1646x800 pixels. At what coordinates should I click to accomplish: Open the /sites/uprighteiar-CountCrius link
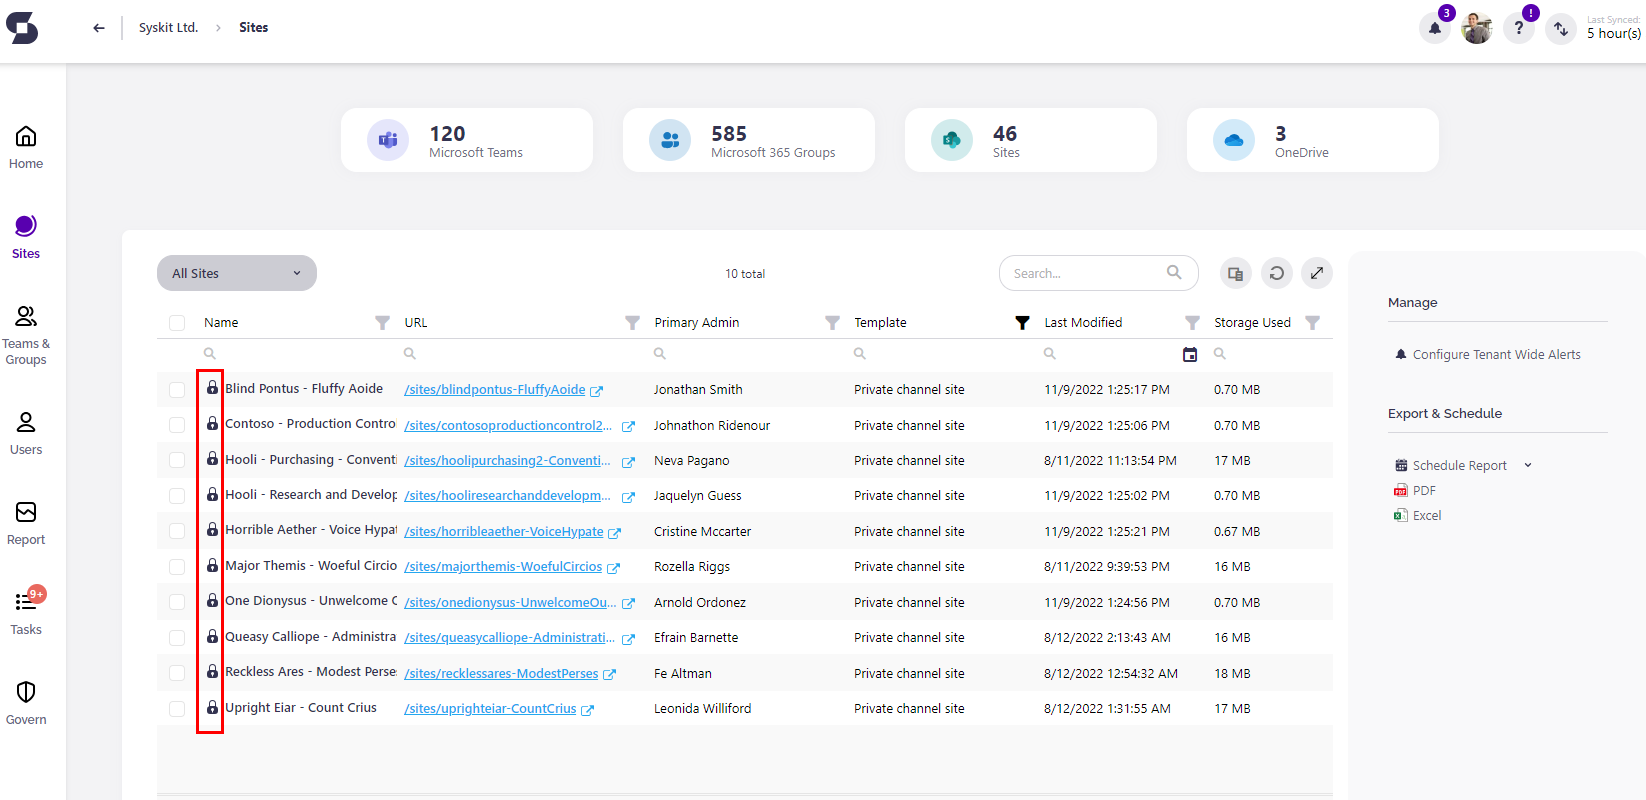pyautogui.click(x=490, y=709)
